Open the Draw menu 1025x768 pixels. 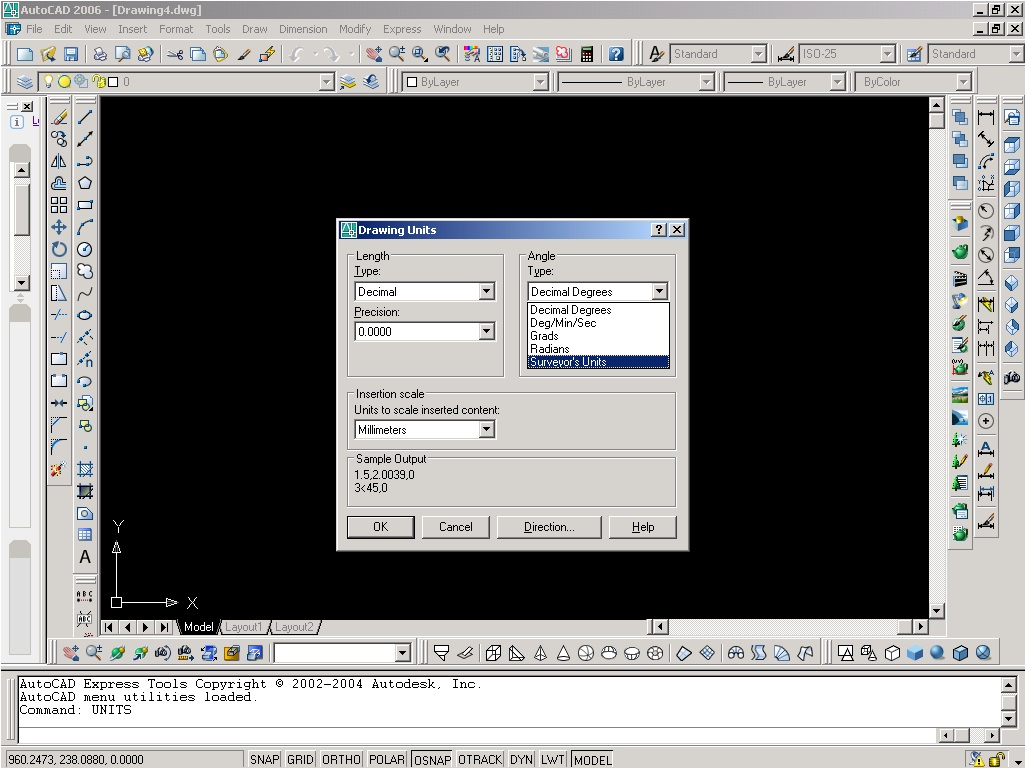254,29
